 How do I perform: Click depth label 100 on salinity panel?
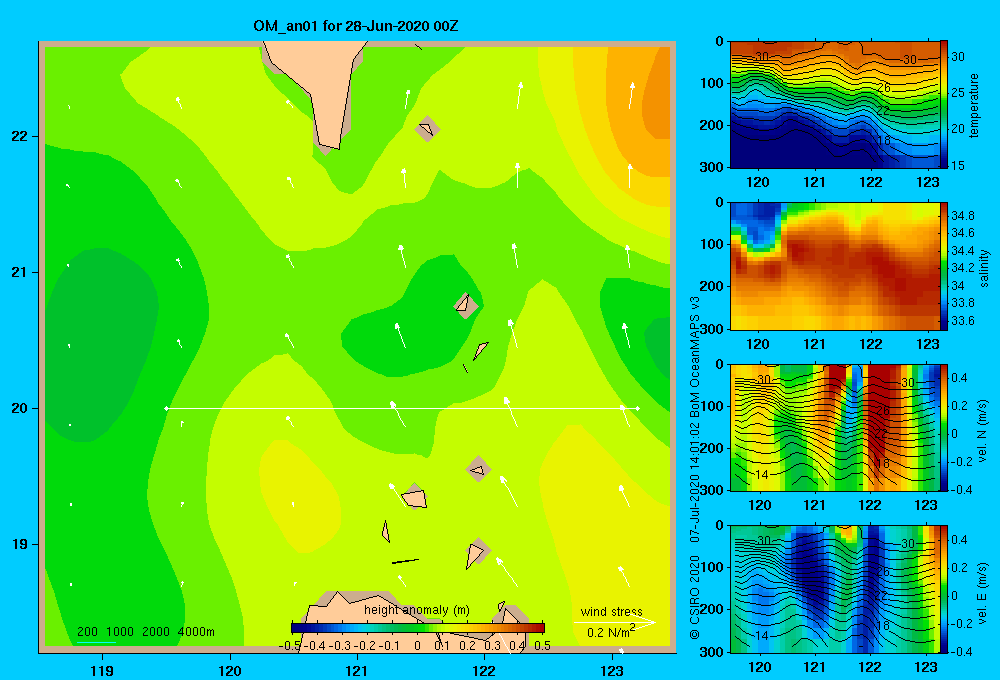pyautogui.click(x=712, y=244)
